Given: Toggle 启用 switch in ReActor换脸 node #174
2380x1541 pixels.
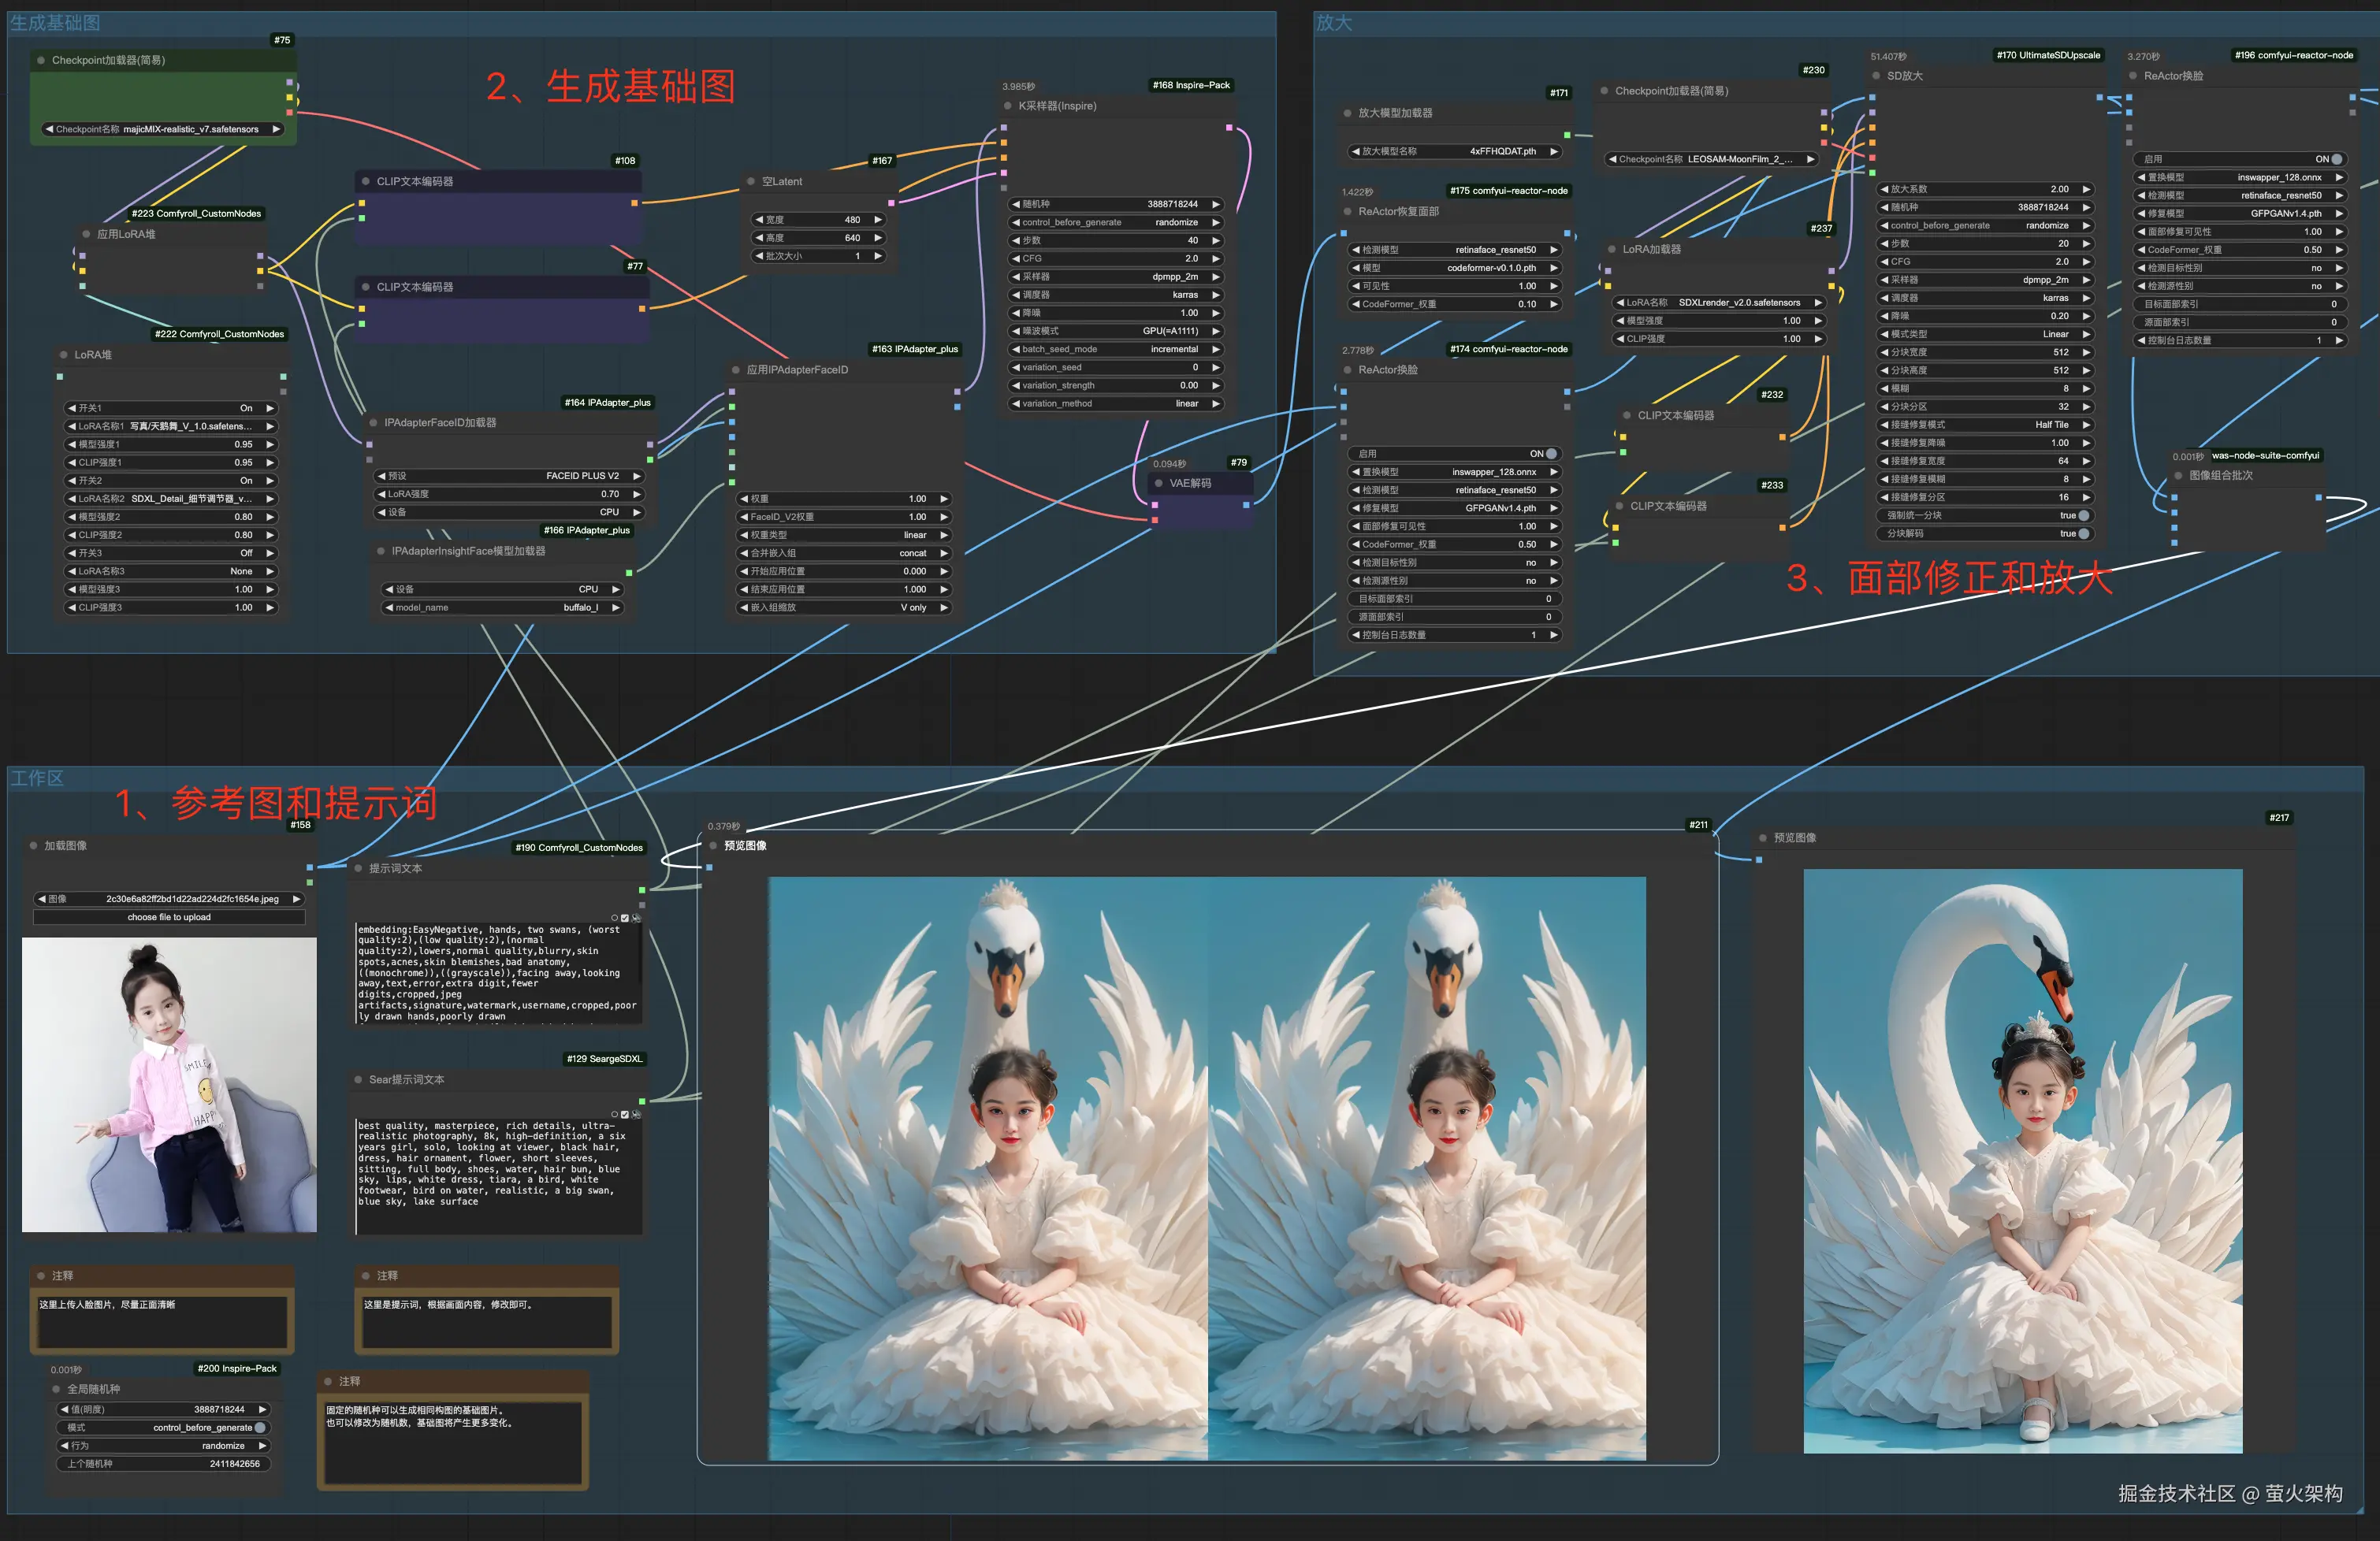Looking at the screenshot, I should pos(1550,454).
